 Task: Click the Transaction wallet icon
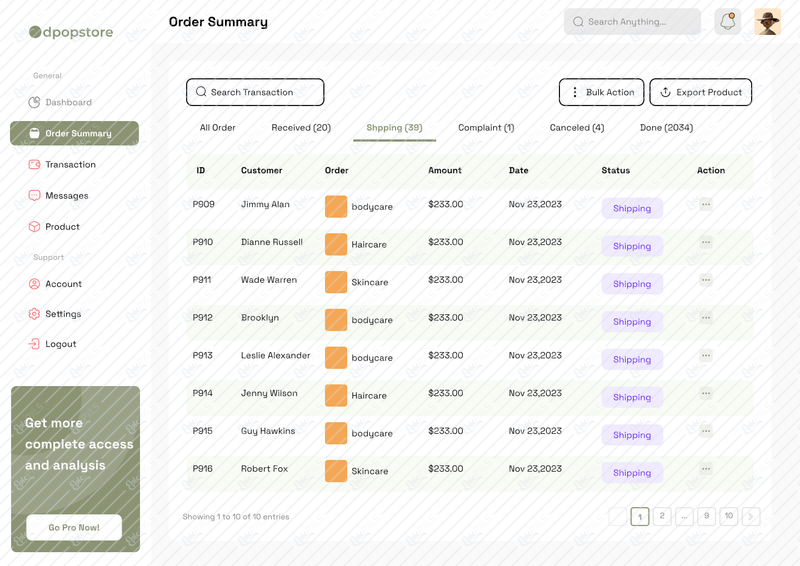pyautogui.click(x=34, y=164)
